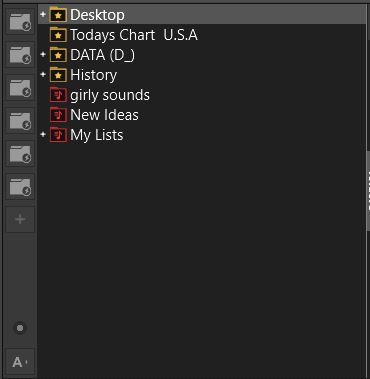This screenshot has height=379, width=370.
Task: Expand the My Lists folder
Action: click(43, 134)
